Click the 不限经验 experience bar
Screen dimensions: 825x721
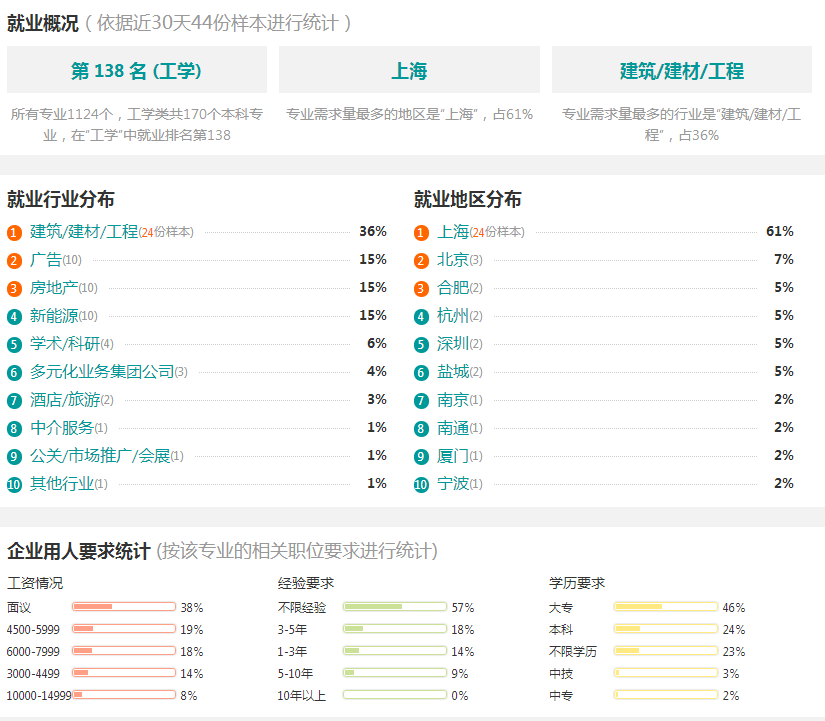[x=395, y=607]
